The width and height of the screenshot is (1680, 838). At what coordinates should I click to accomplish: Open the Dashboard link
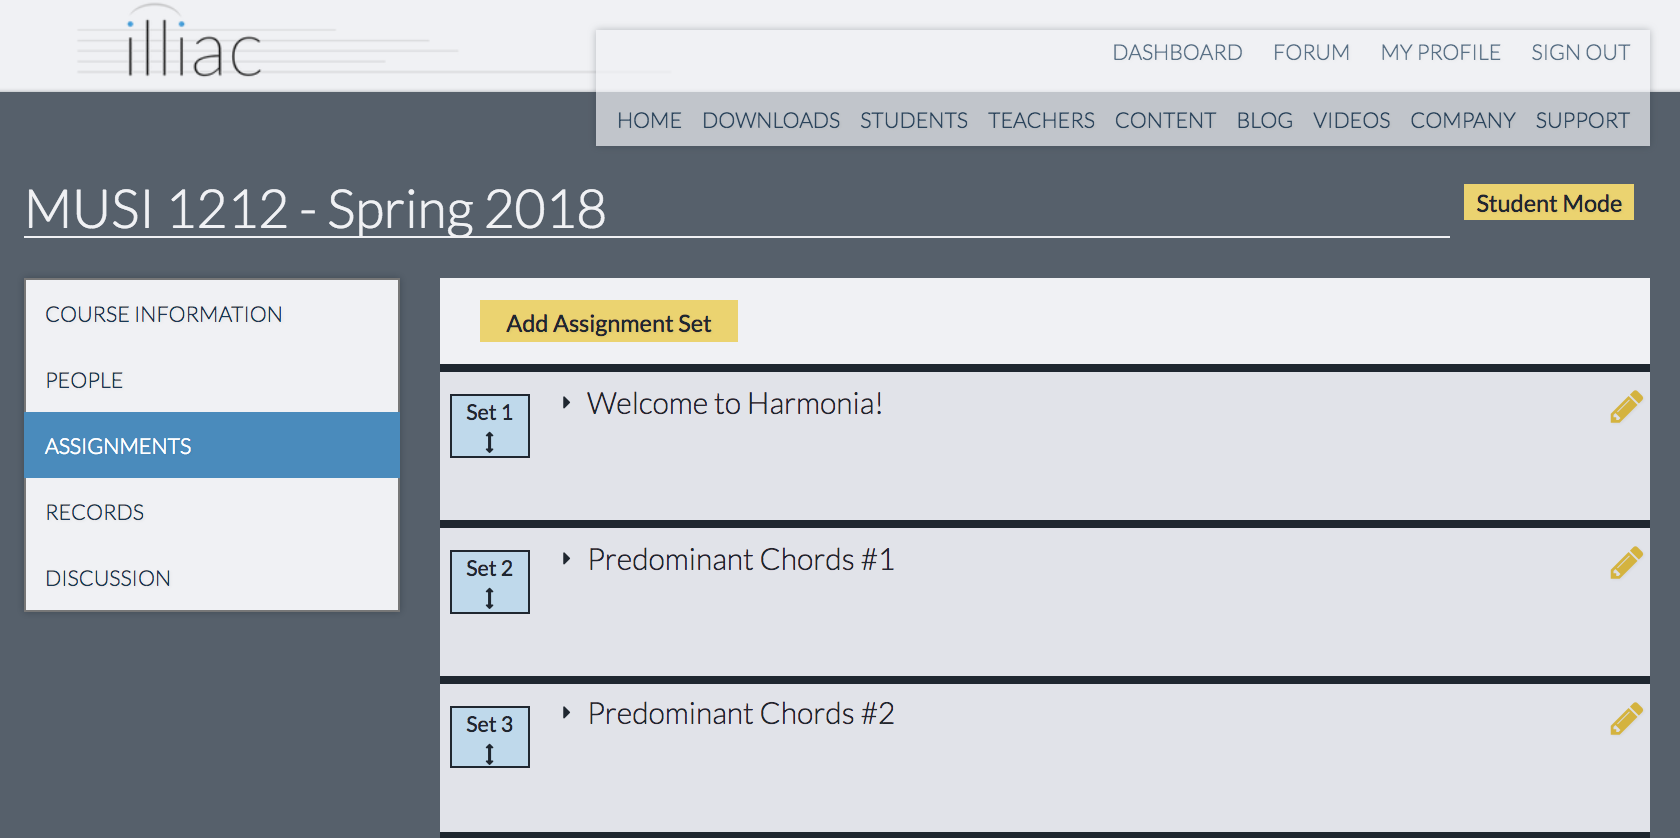(x=1177, y=52)
